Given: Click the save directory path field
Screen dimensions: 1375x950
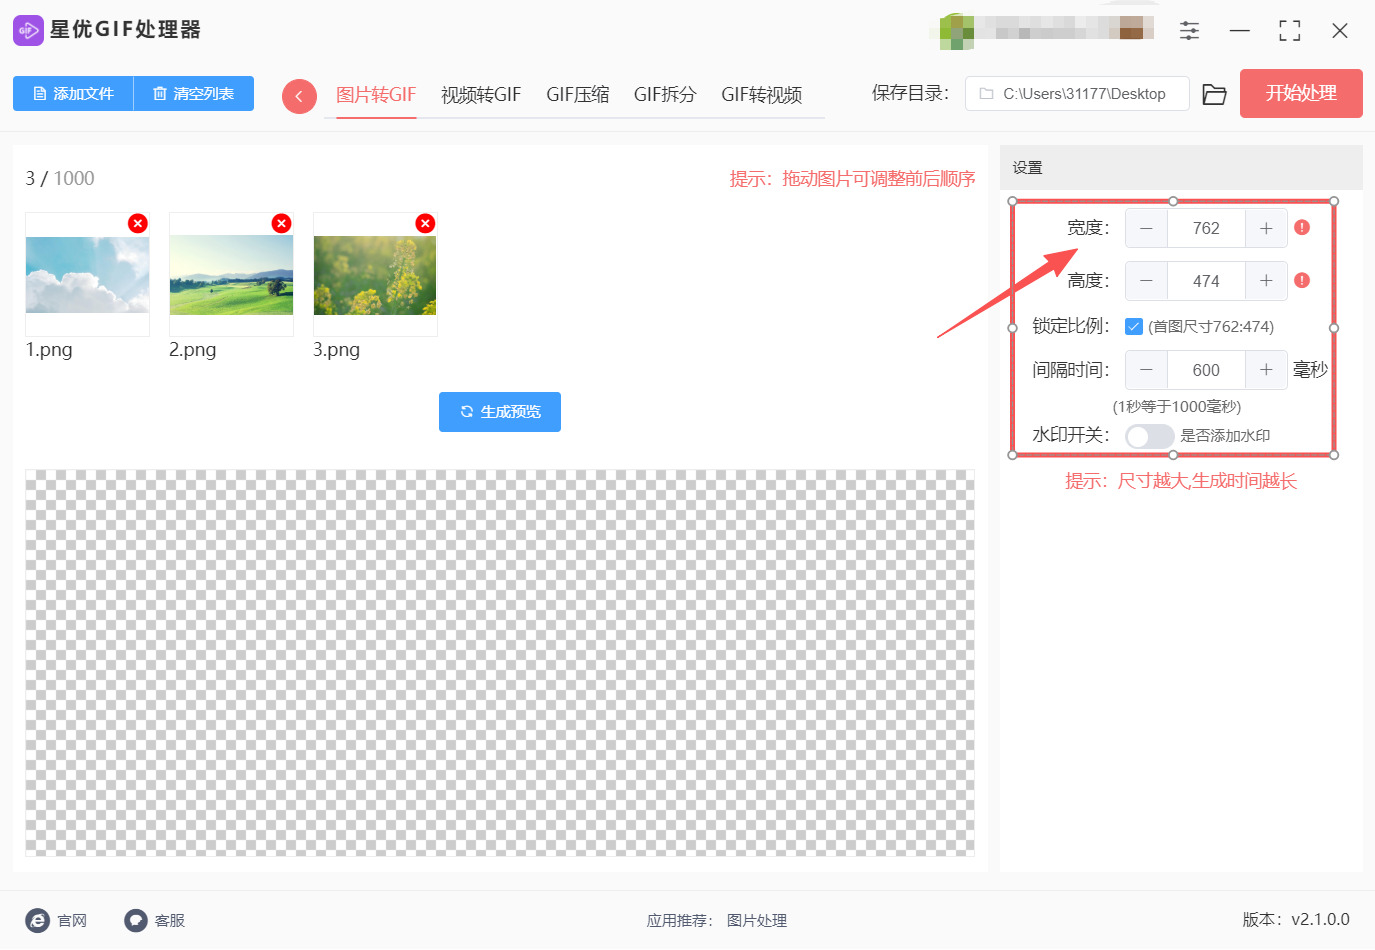Looking at the screenshot, I should tap(1077, 94).
